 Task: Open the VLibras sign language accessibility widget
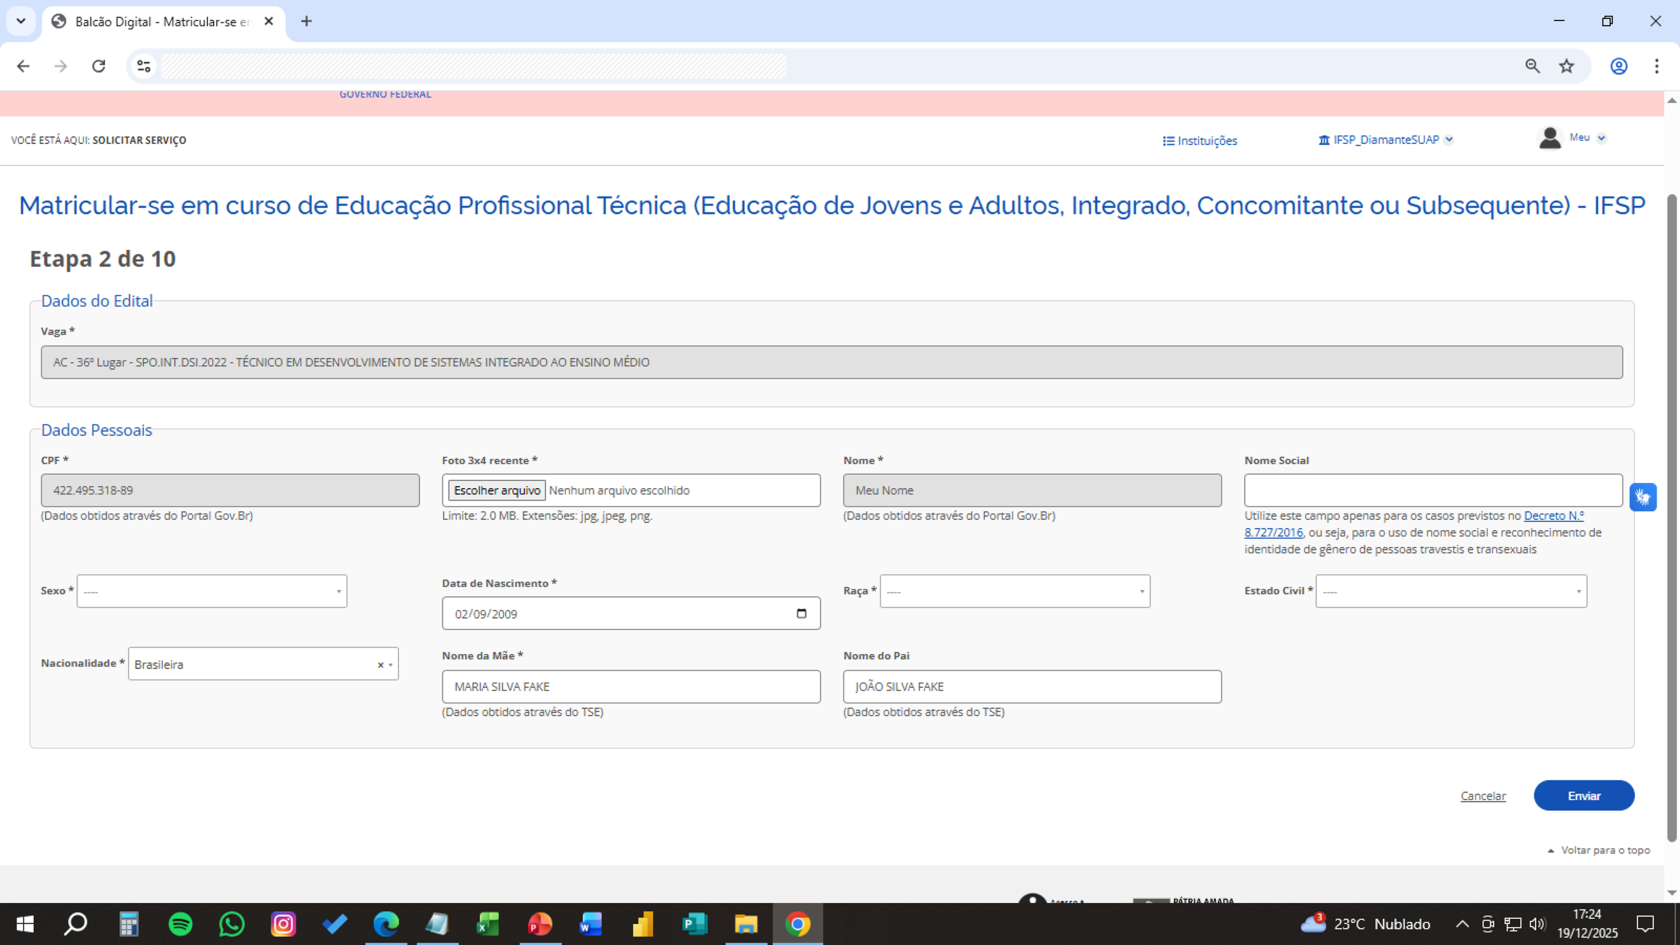click(1643, 496)
